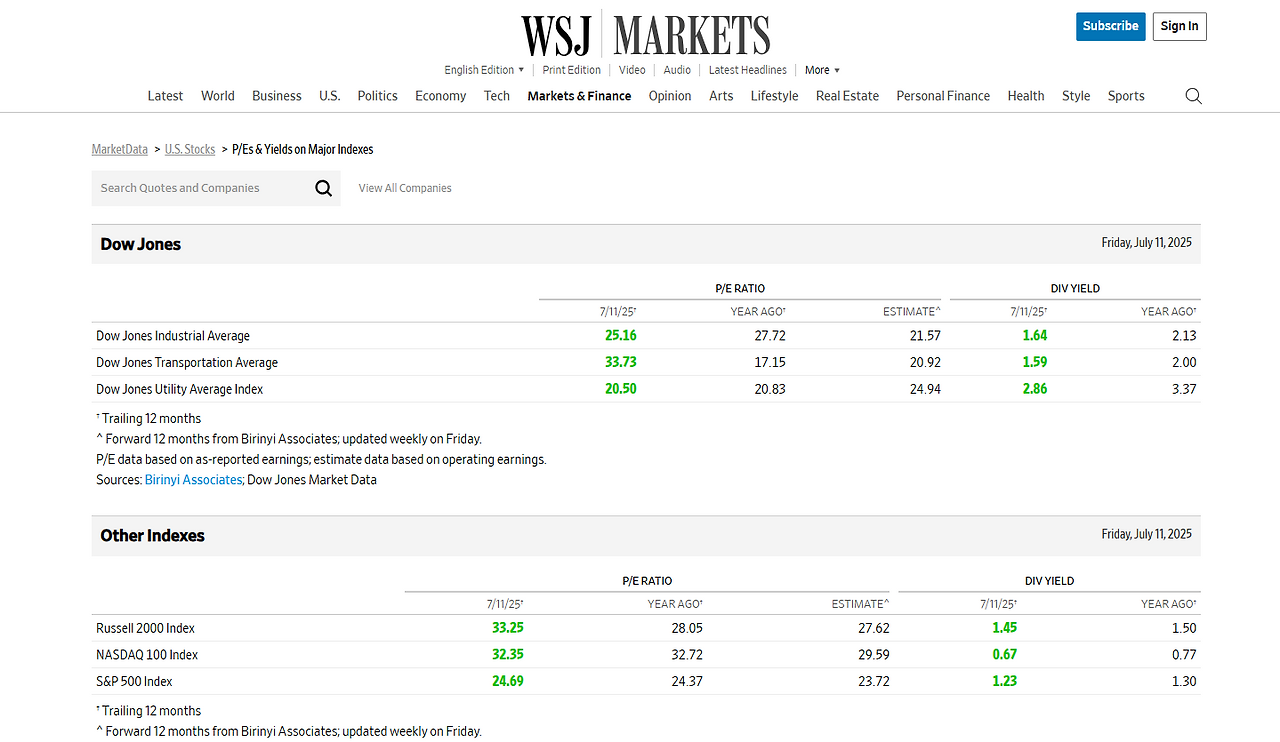The width and height of the screenshot is (1280, 742).
Task: Click the NASDAQ 100 dividend yield 0.67
Action: [1005, 655]
